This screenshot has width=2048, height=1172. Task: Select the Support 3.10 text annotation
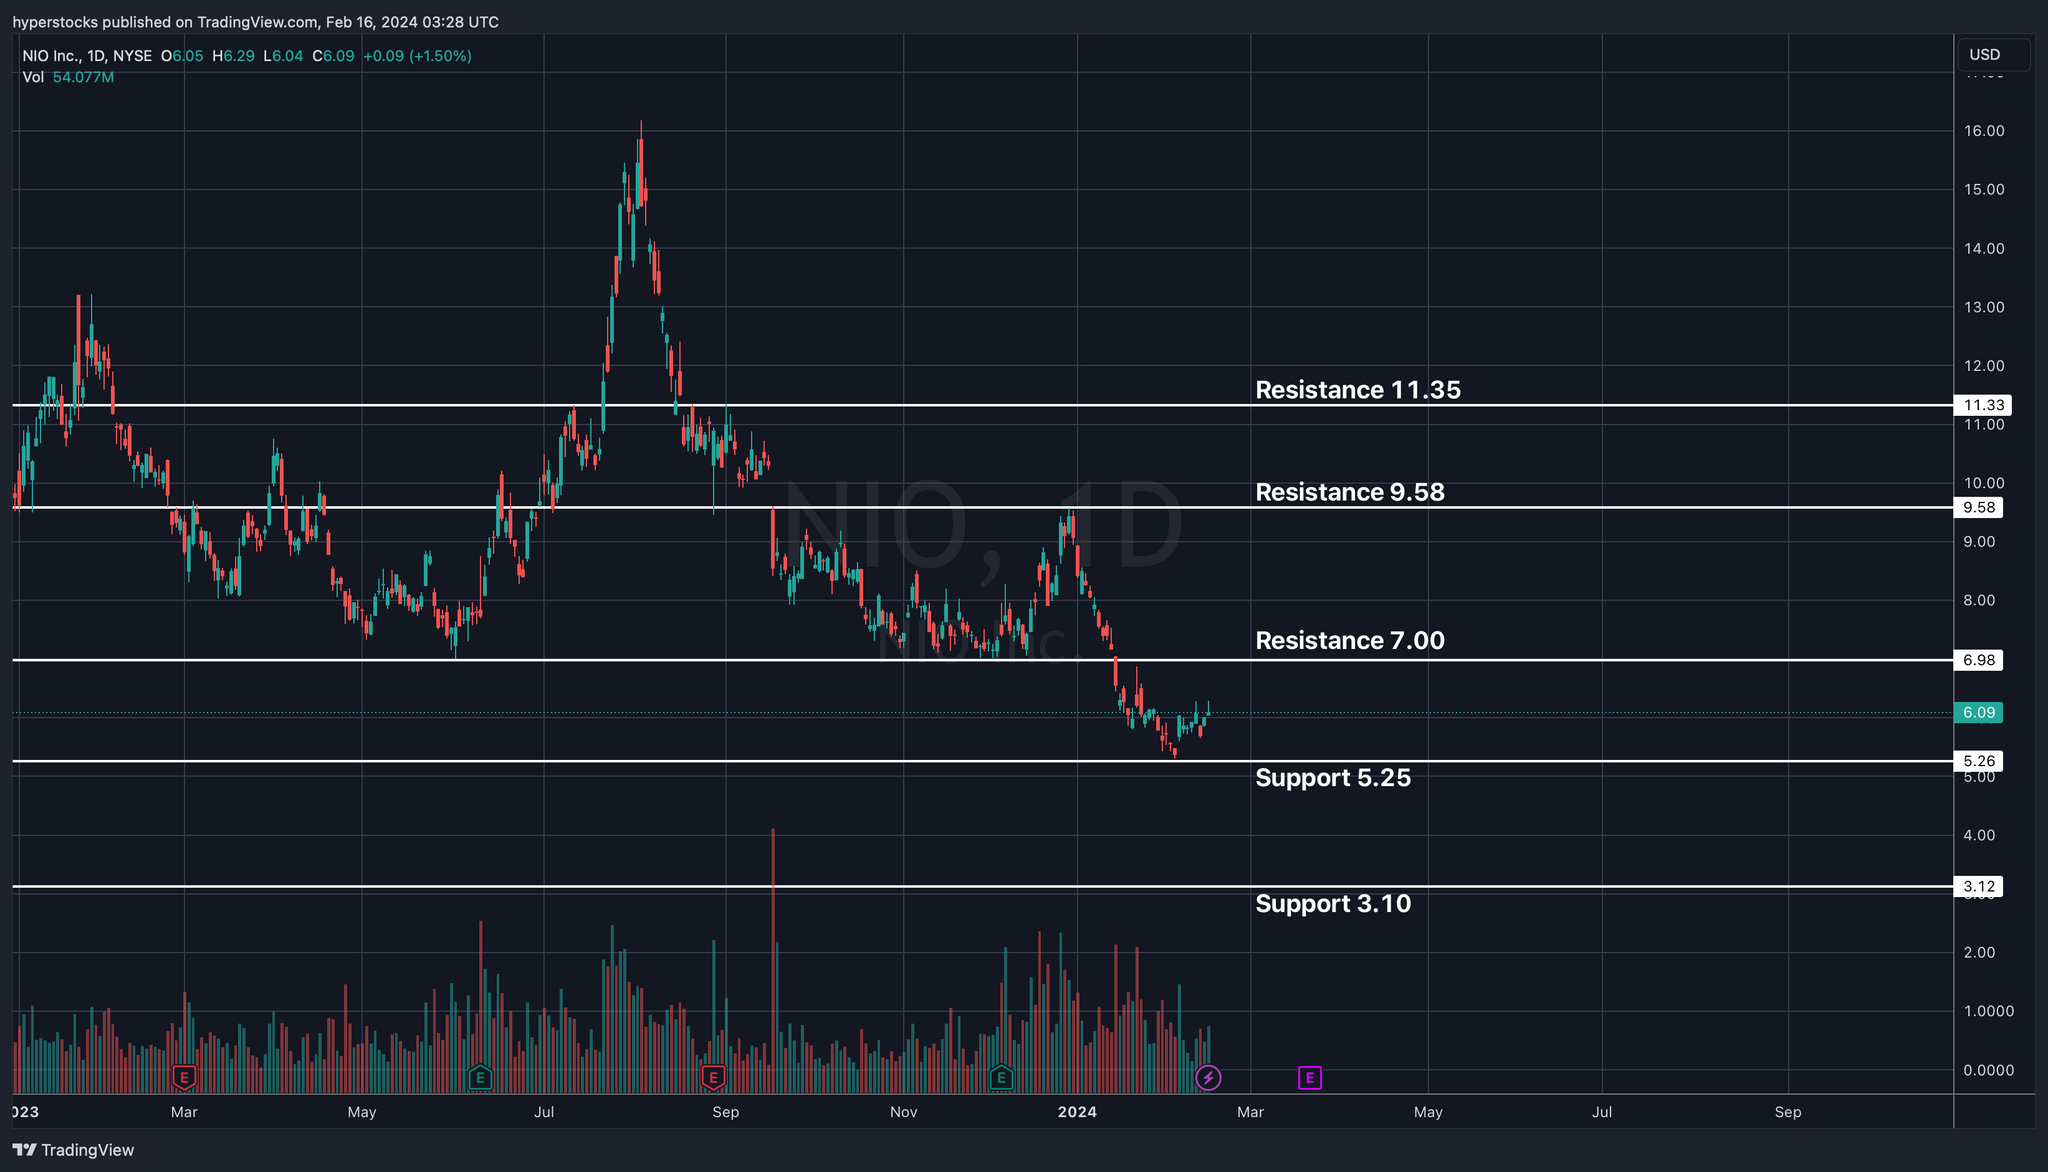(x=1332, y=904)
